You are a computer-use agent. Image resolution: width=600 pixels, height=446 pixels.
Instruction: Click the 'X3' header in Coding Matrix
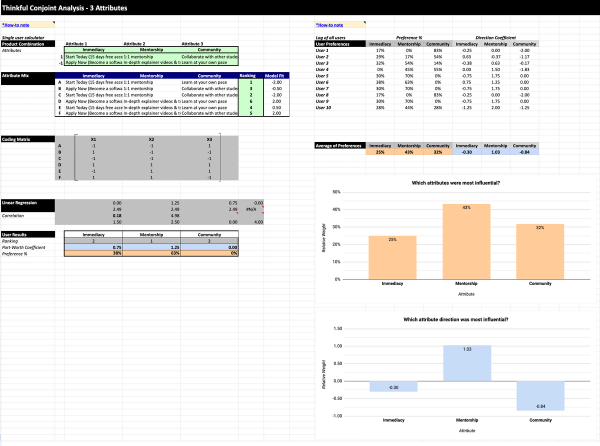[x=209, y=139]
